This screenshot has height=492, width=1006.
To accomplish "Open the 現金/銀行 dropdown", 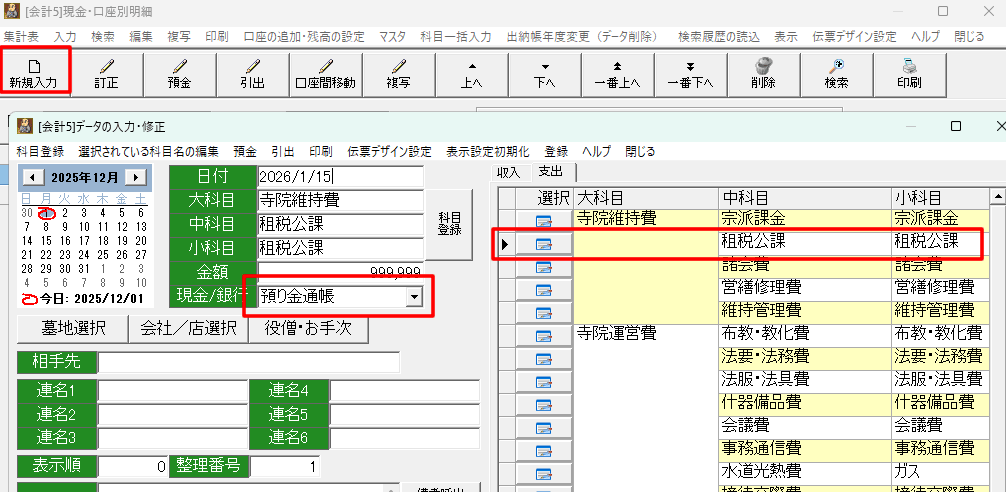I will (x=413, y=296).
